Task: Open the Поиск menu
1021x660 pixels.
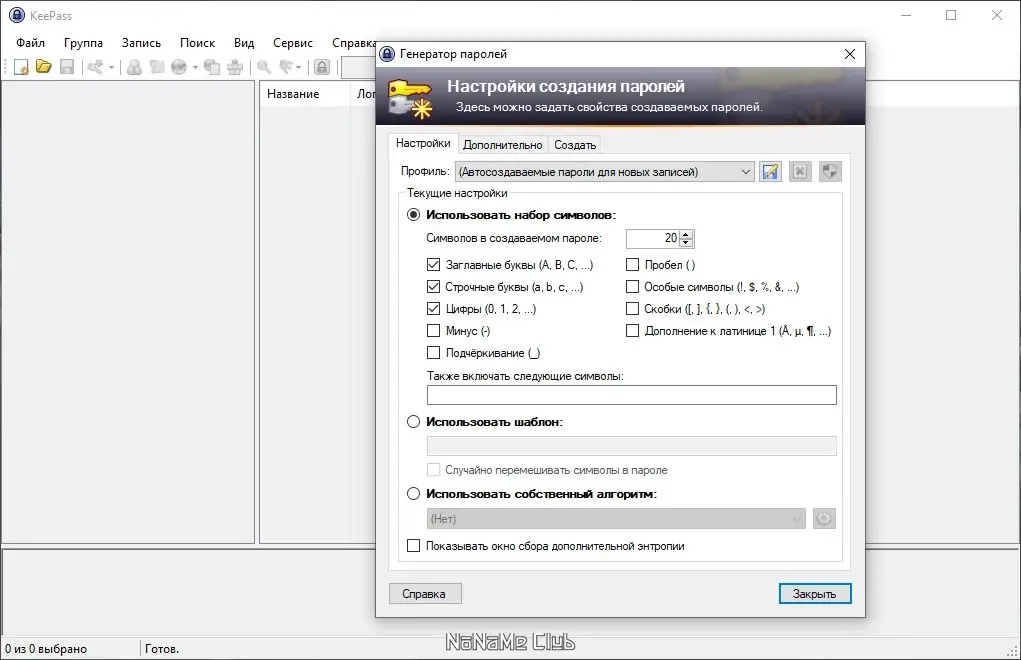Action: point(197,43)
